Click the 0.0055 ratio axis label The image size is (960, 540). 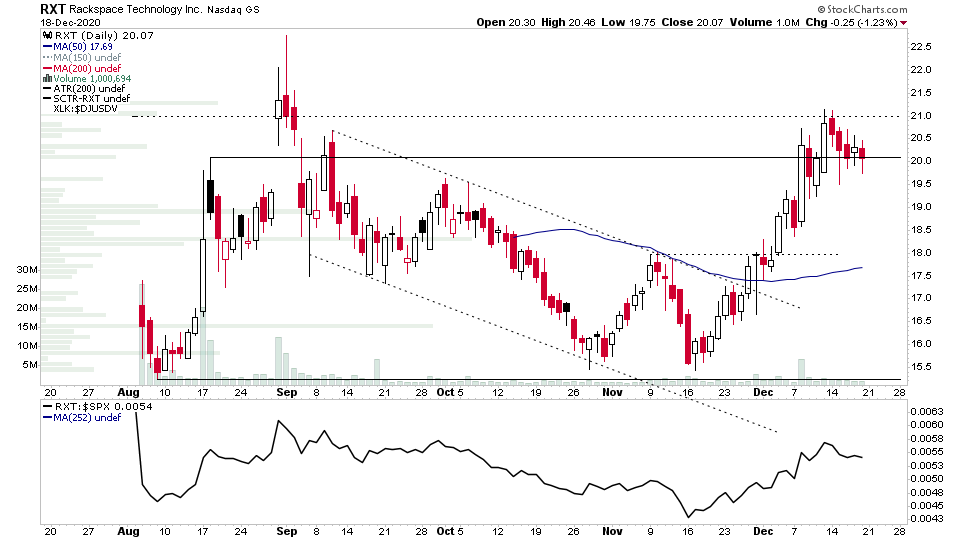click(x=926, y=452)
